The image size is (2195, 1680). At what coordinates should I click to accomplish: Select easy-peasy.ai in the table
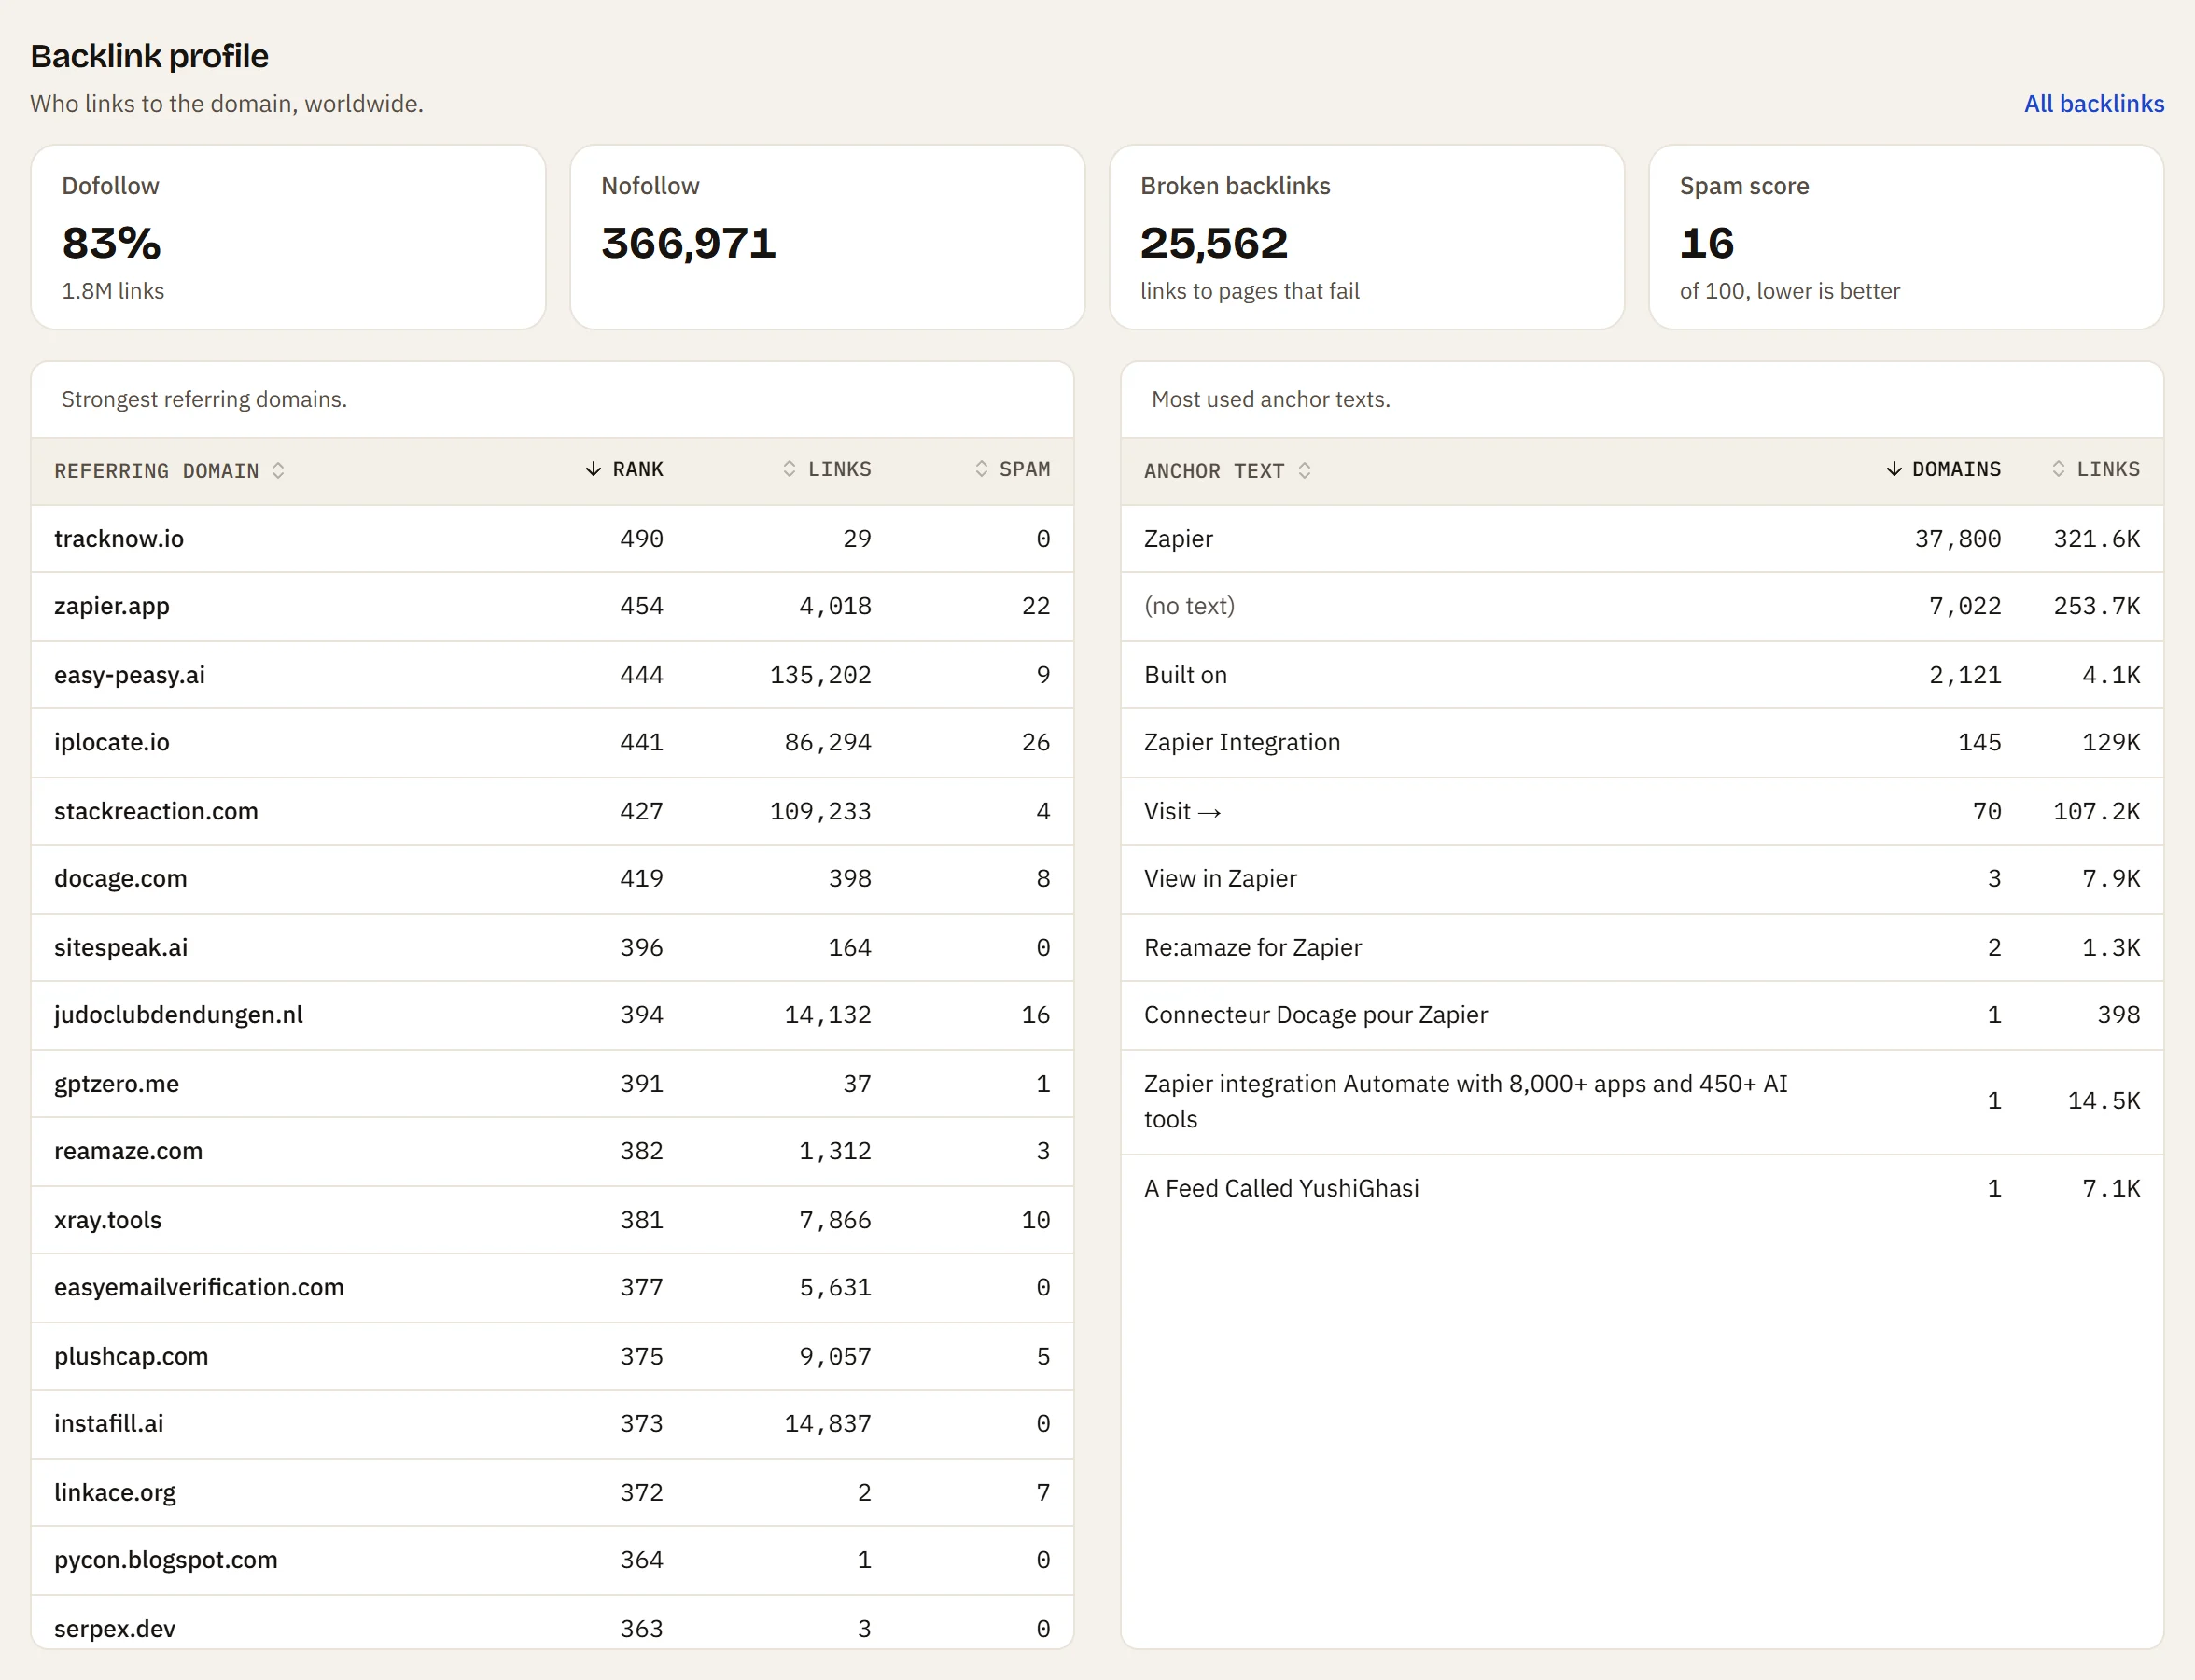point(129,675)
